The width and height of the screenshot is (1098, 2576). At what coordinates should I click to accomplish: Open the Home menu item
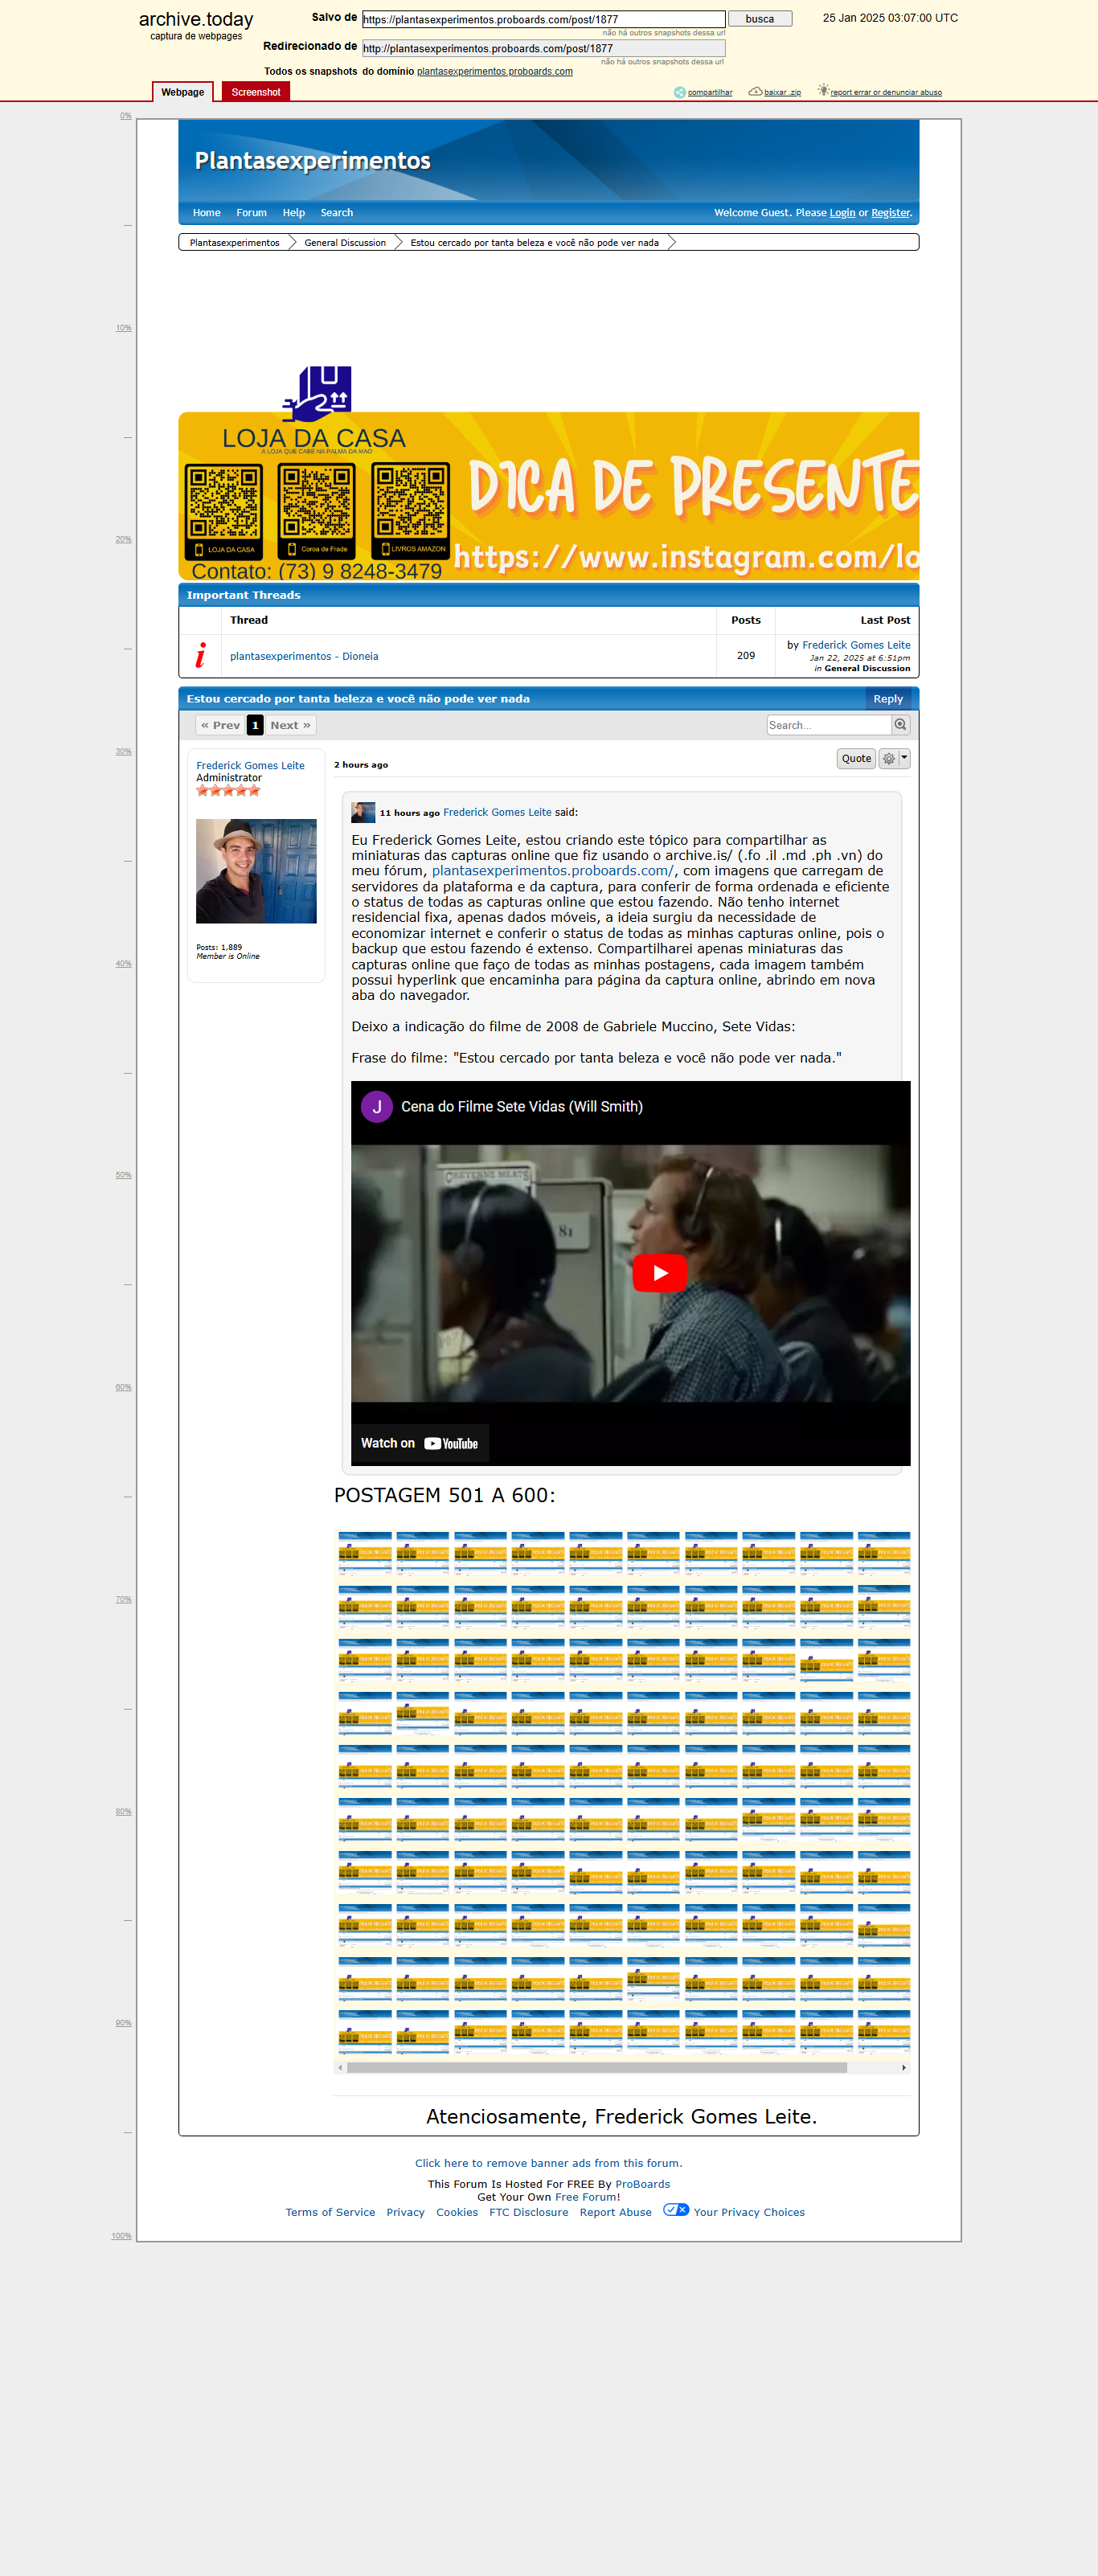point(207,213)
